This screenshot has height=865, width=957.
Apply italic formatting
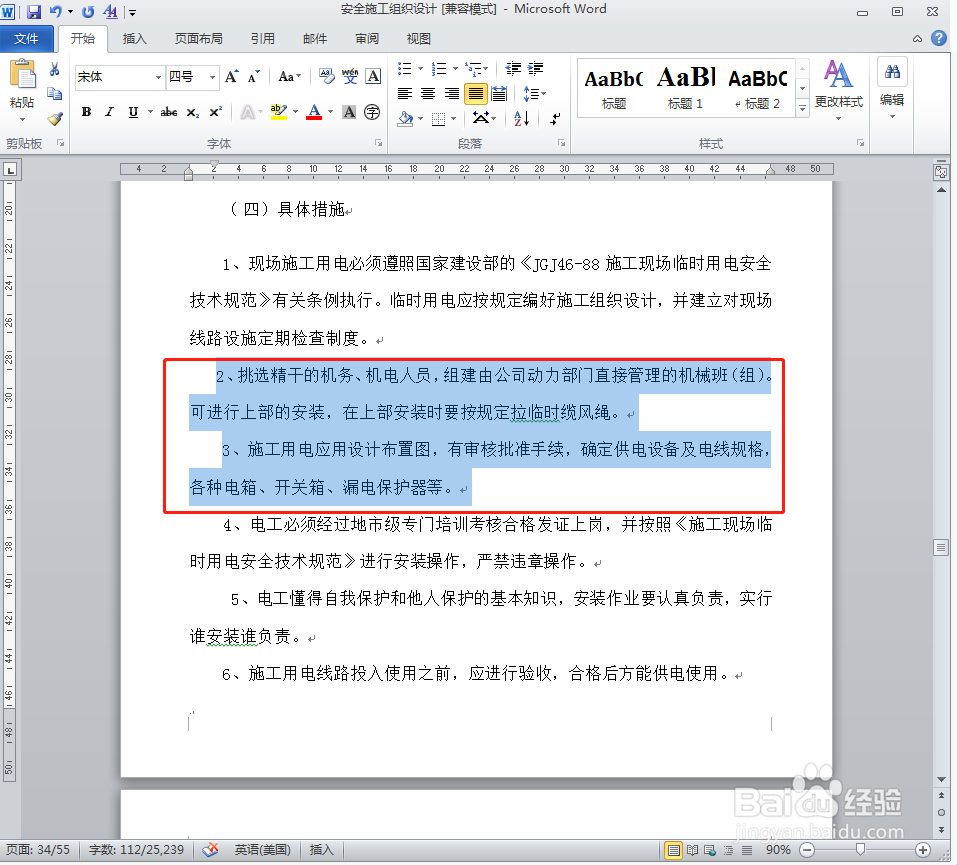[x=110, y=112]
